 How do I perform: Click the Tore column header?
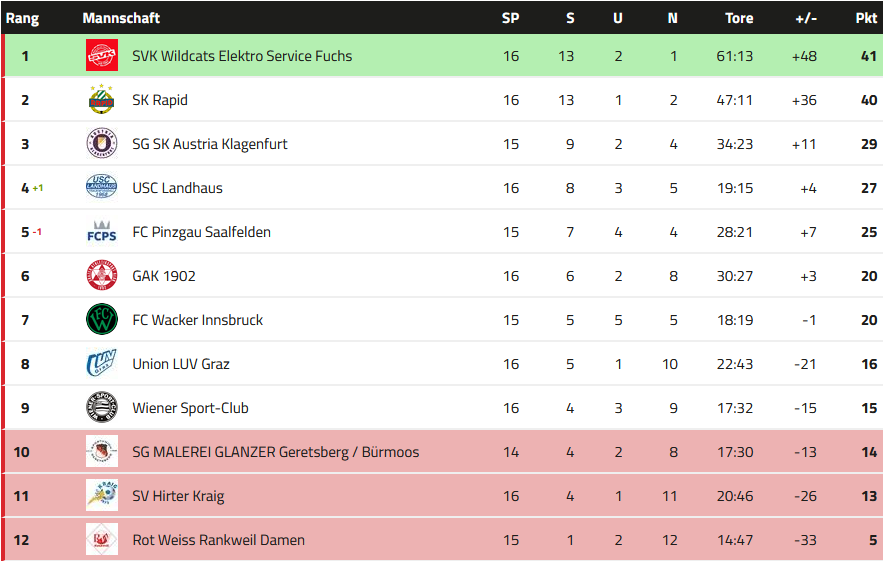pyautogui.click(x=739, y=18)
